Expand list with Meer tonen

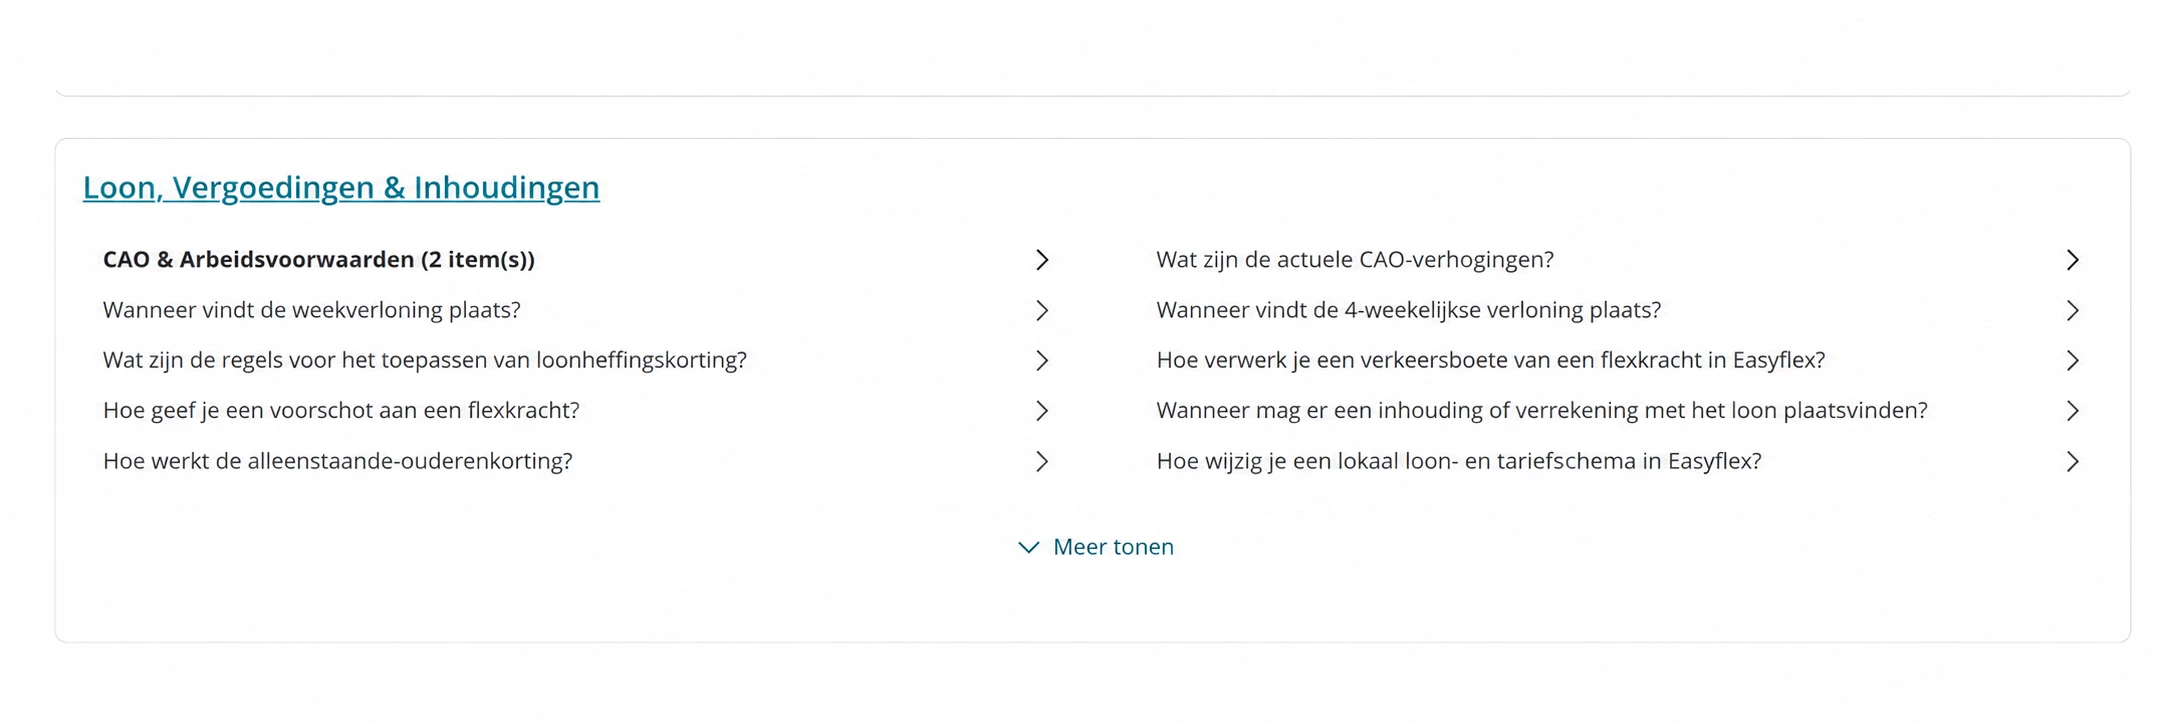pos(1095,547)
